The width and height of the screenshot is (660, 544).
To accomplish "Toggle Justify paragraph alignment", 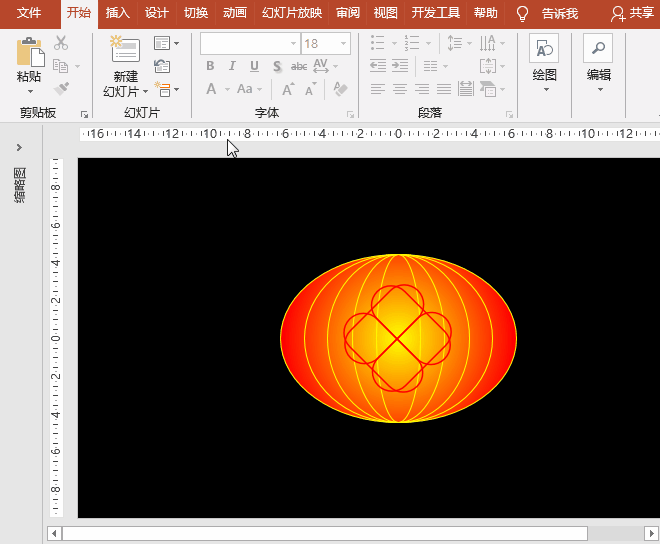I will pos(444,89).
